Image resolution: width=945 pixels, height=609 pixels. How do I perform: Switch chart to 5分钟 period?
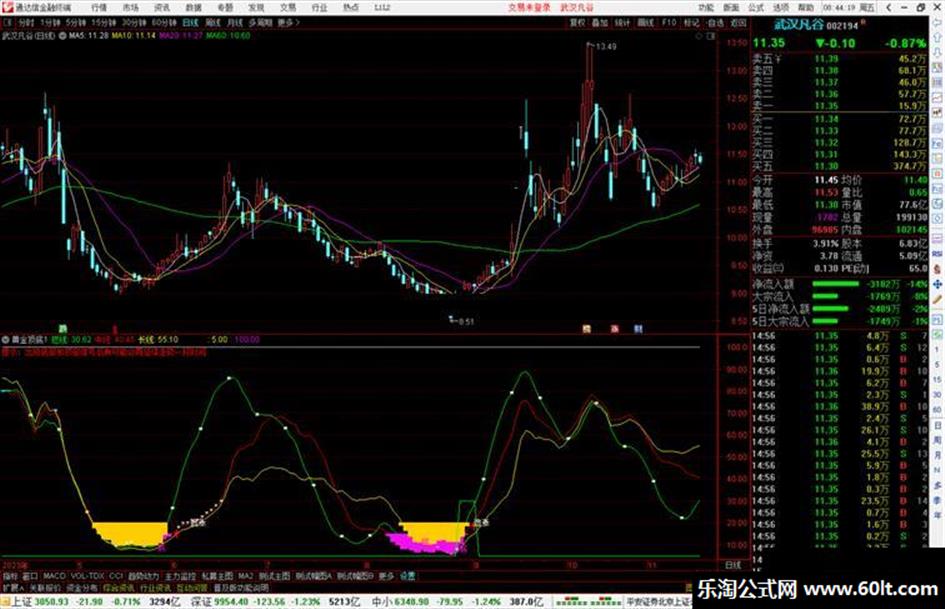click(x=75, y=22)
